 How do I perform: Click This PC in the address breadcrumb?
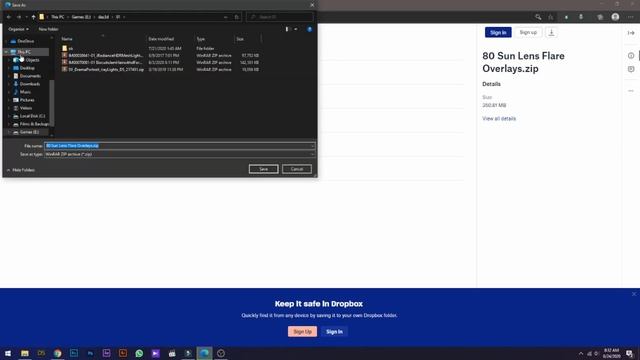(x=58, y=17)
